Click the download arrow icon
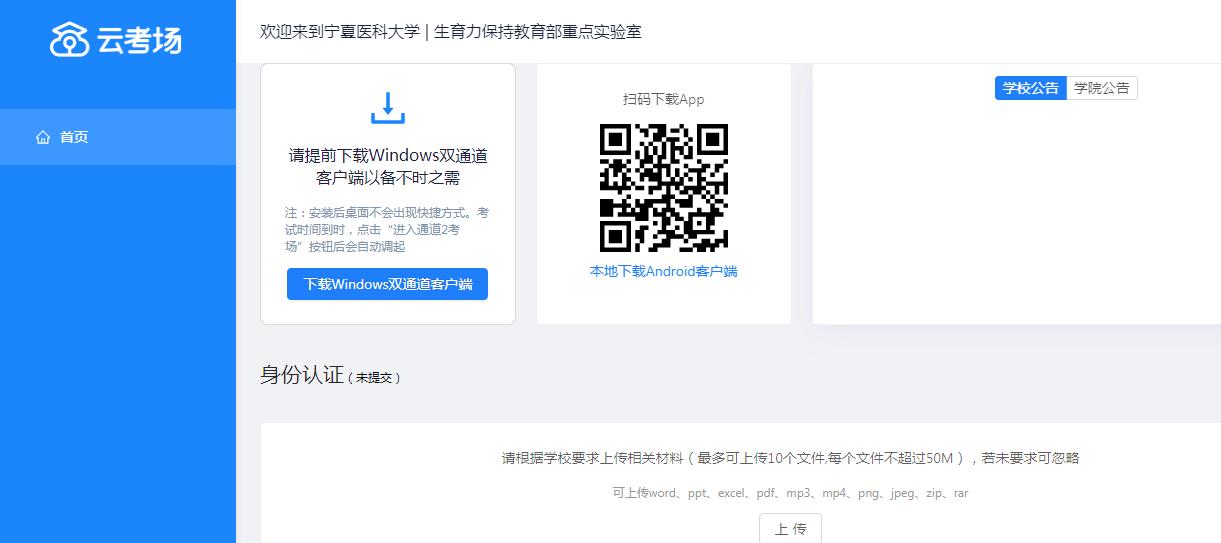Image resolution: width=1221 pixels, height=543 pixels. [x=388, y=108]
